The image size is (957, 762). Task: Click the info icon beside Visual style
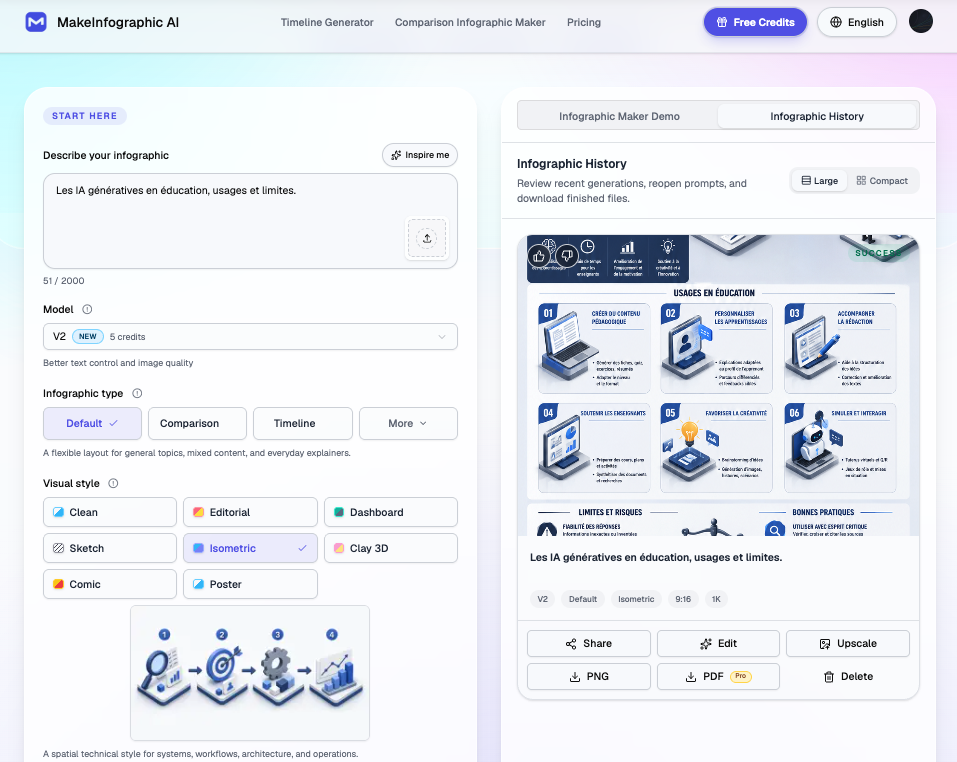(114, 483)
